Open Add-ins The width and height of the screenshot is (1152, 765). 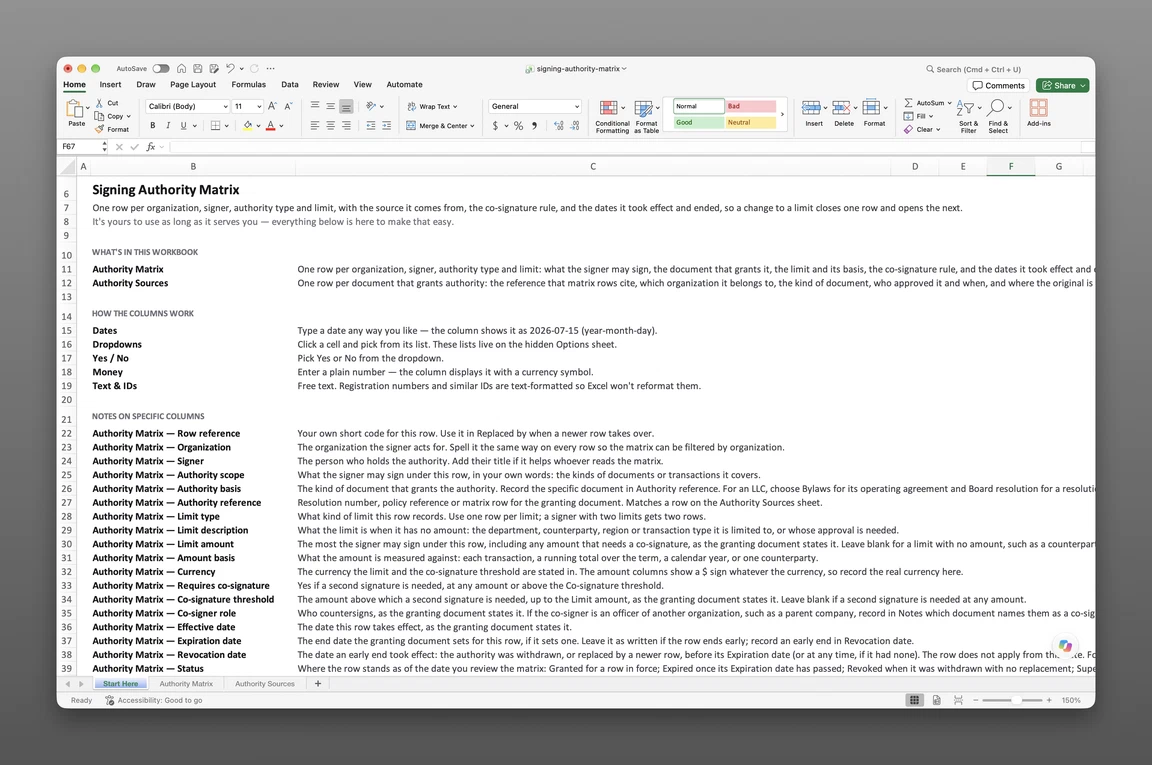coord(1039,113)
